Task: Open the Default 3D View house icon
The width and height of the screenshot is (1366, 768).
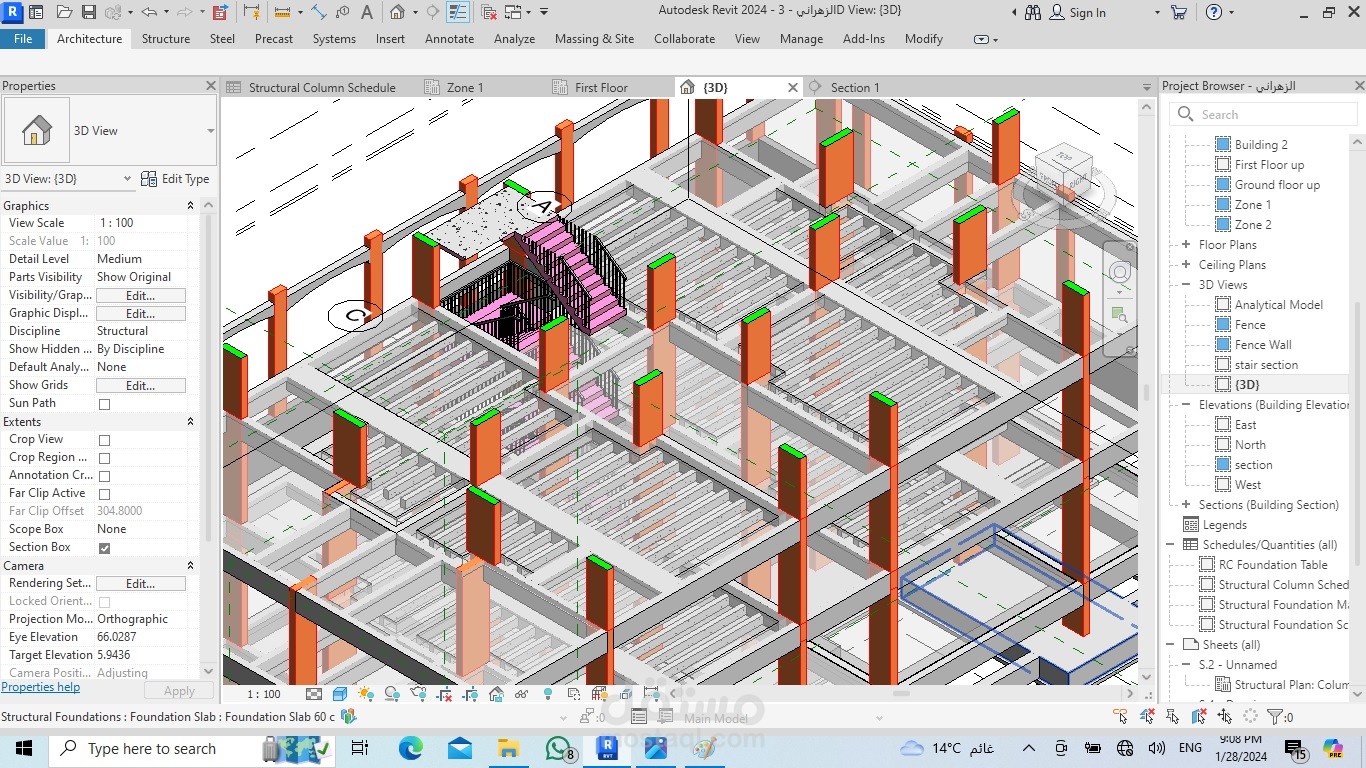Action: 398,13
